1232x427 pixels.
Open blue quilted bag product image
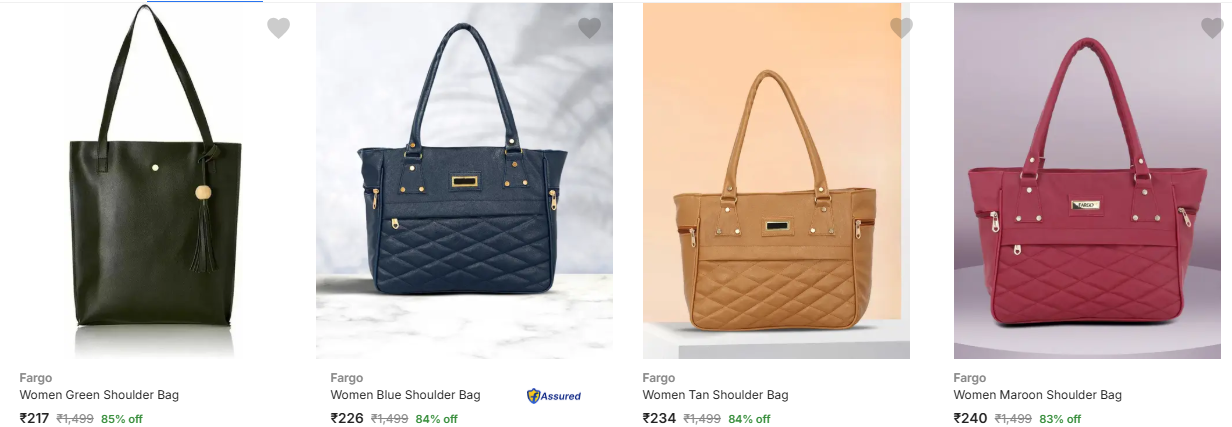pos(464,180)
